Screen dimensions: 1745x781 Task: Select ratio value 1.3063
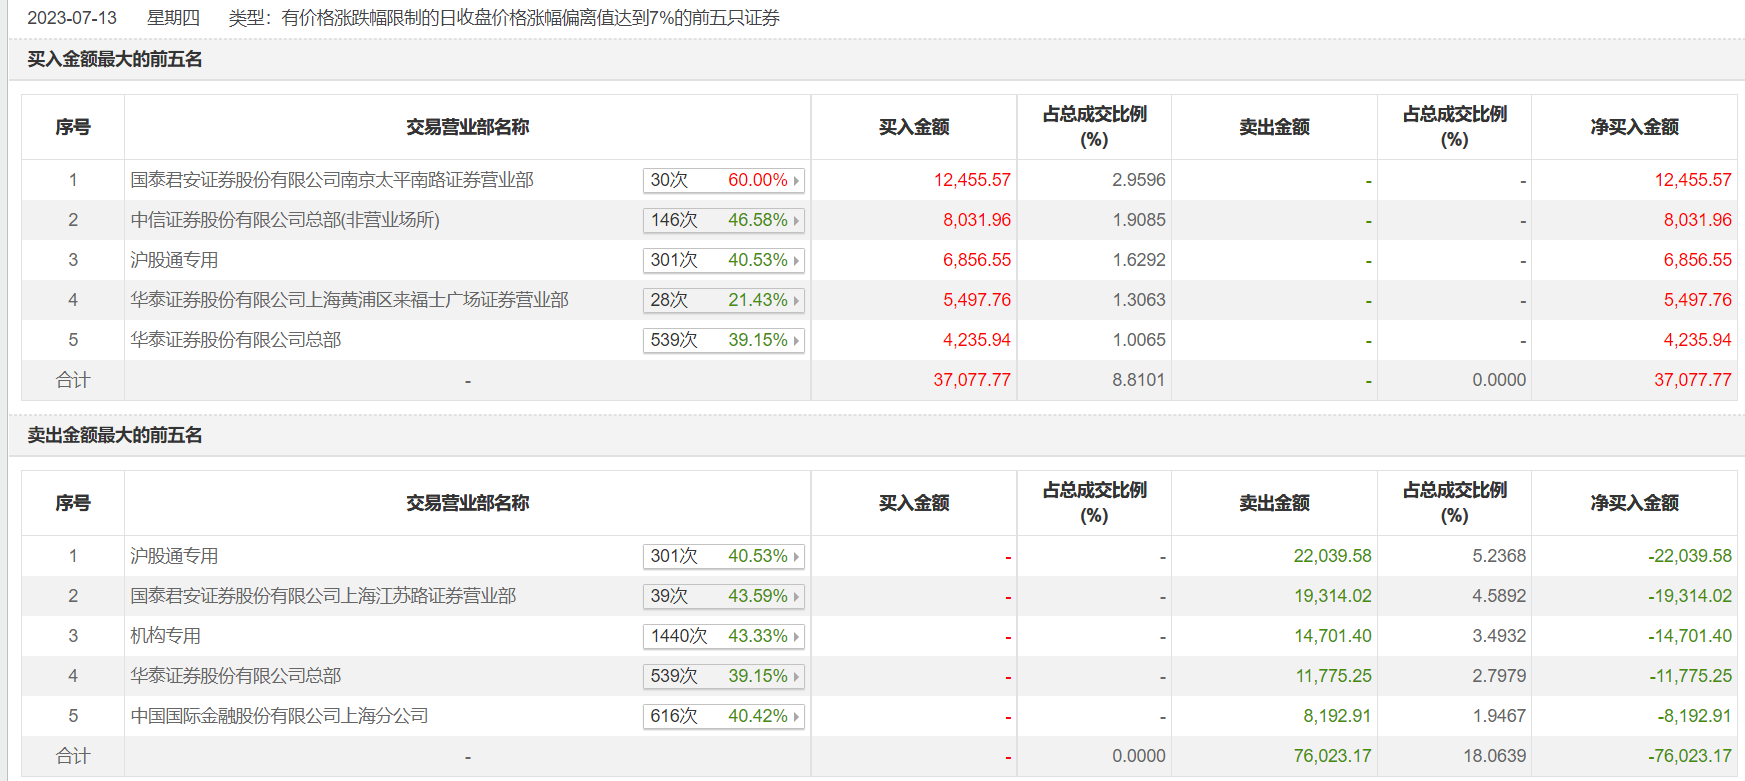1139,300
